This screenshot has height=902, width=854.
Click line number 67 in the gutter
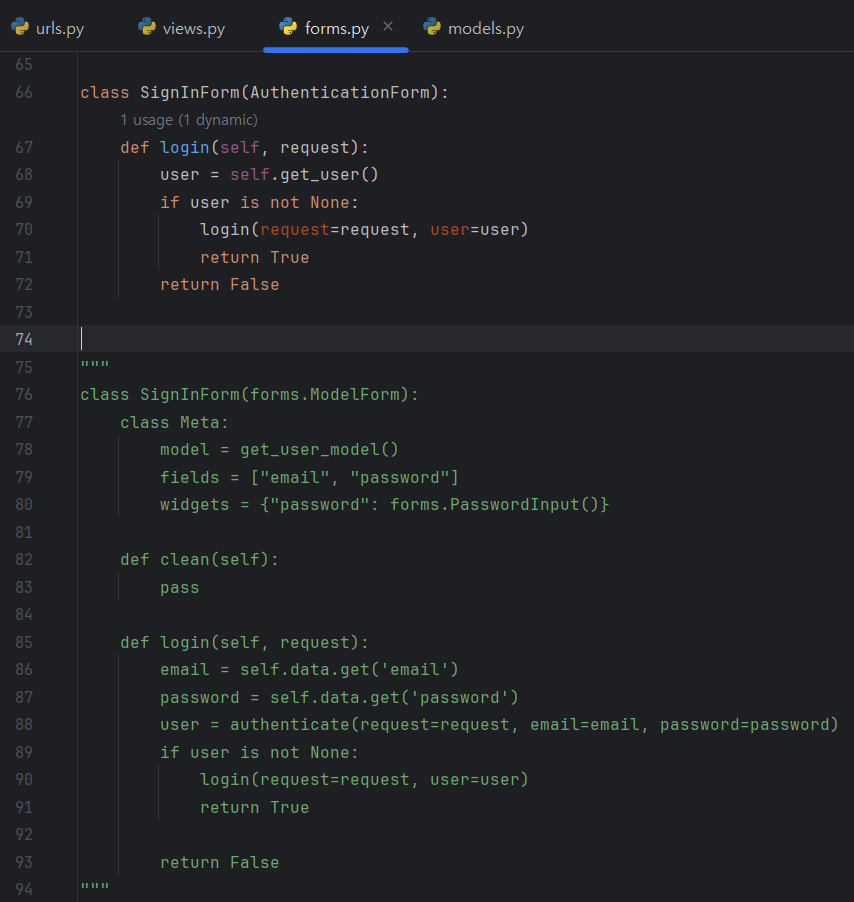24,147
